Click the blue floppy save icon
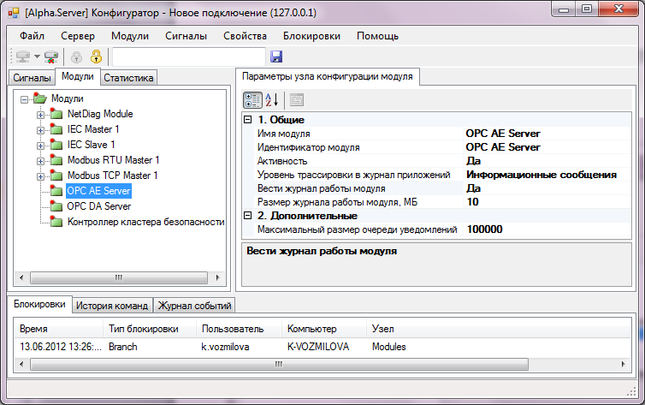Viewport: 645px width, 405px height. click(x=276, y=56)
